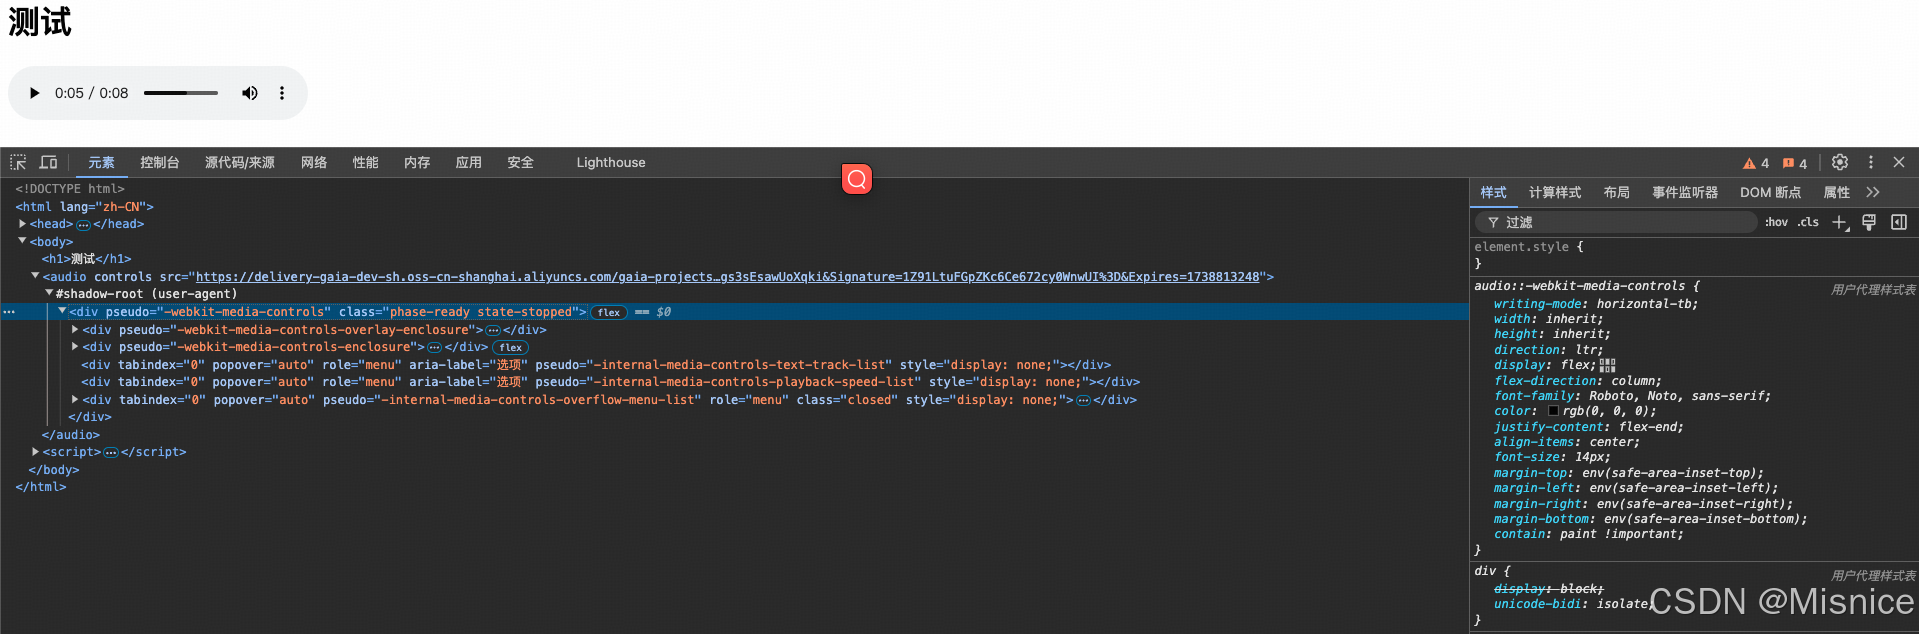The height and width of the screenshot is (634, 1919).
Task: Toggle flex badge on selected media-controls div
Action: coord(609,312)
